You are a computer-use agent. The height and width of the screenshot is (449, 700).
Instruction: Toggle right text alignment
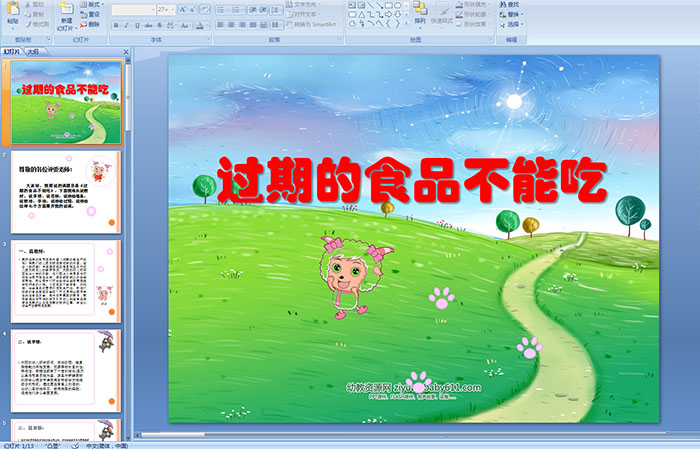pos(242,25)
